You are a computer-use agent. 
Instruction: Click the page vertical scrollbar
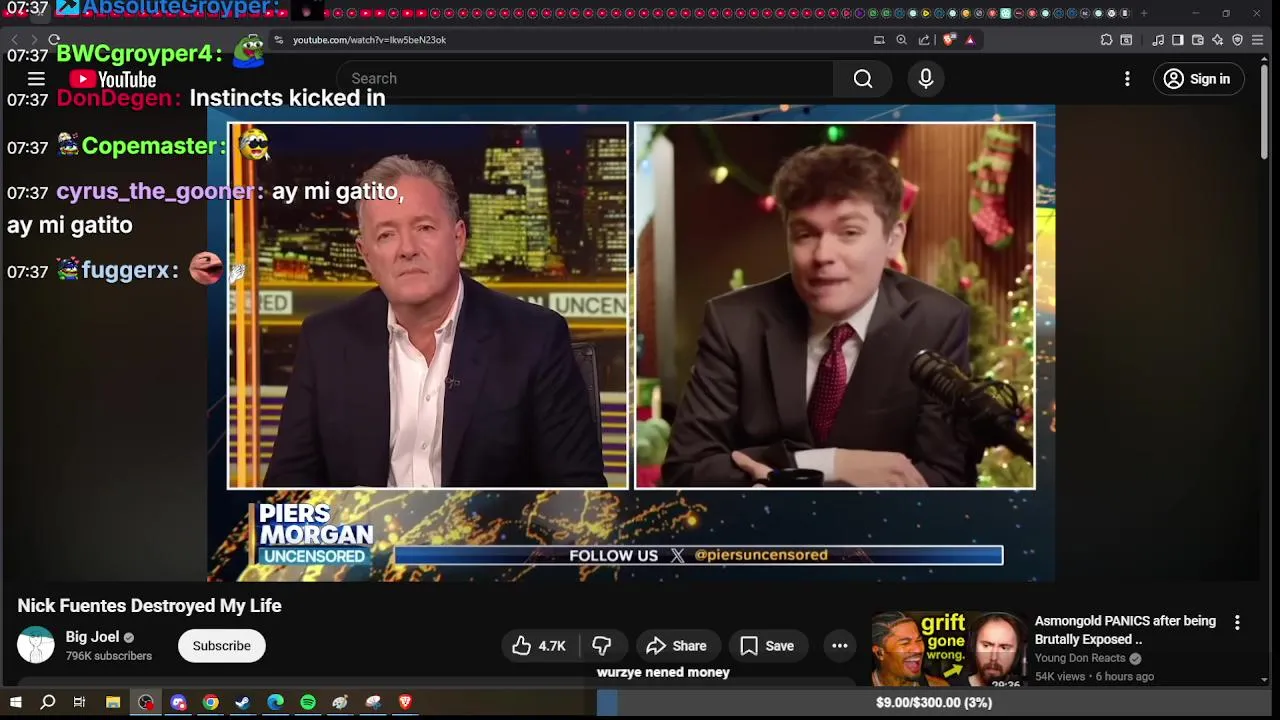pyautogui.click(x=1265, y=110)
